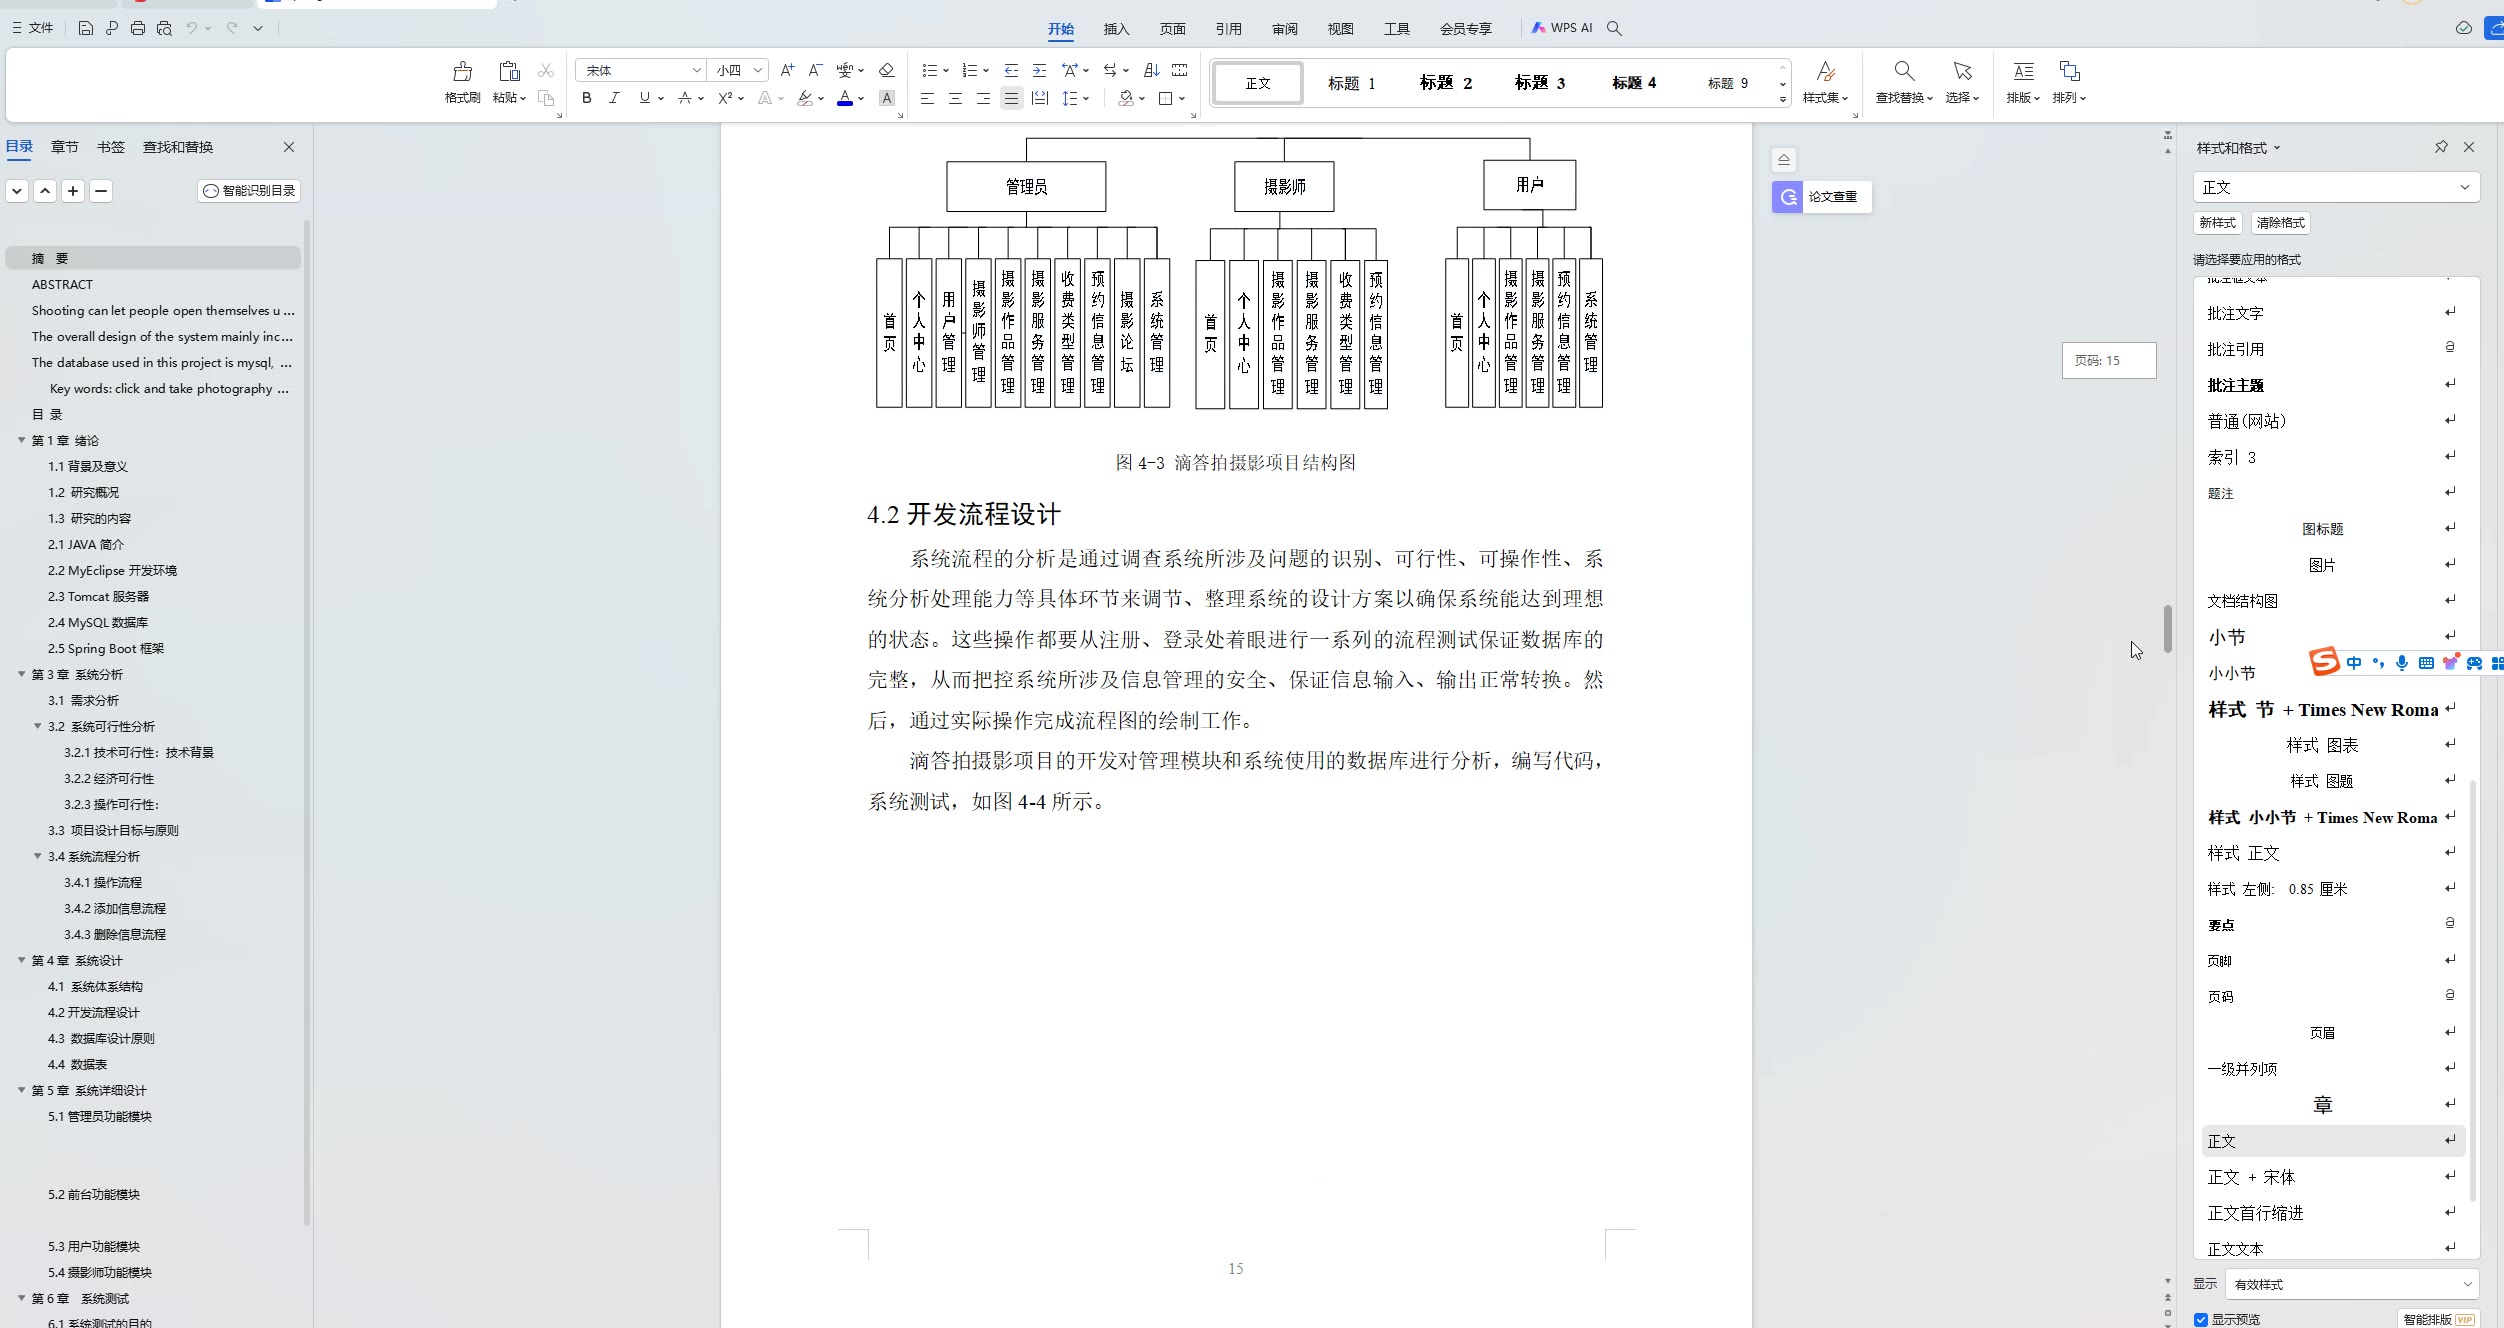
Task: Toggle Superscript X² formatting
Action: [x=726, y=98]
